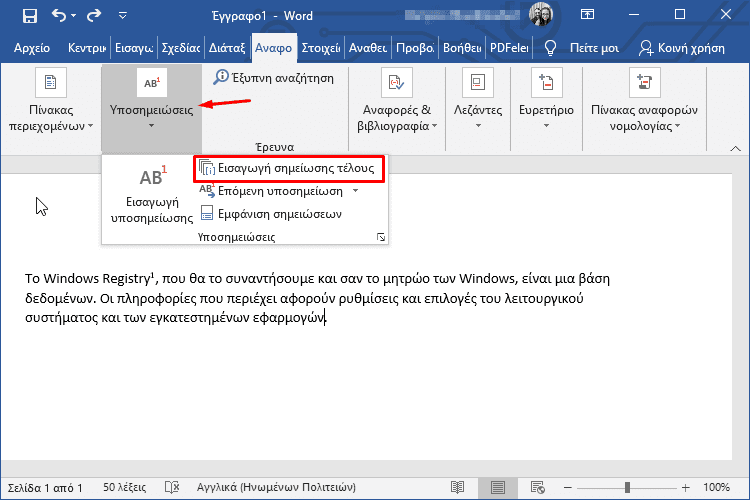The height and width of the screenshot is (500, 750).
Task: Click the Save icon in title bar
Action: tap(30, 16)
